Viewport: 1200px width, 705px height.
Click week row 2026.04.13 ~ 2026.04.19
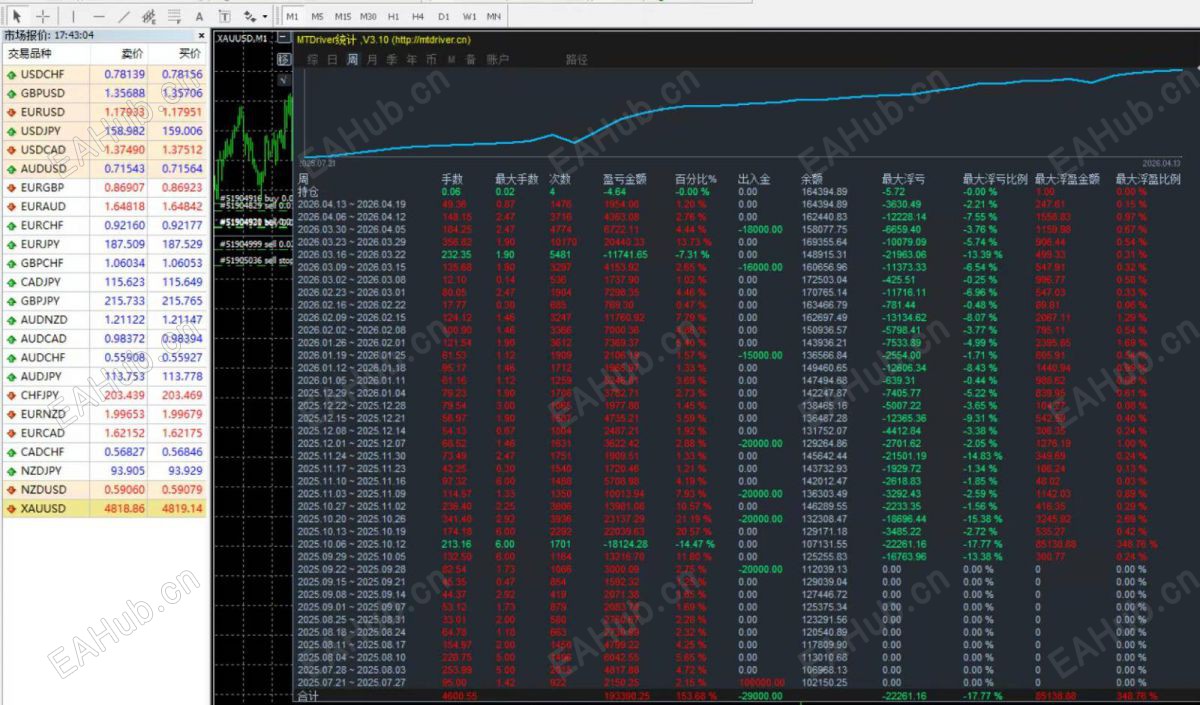[739, 204]
